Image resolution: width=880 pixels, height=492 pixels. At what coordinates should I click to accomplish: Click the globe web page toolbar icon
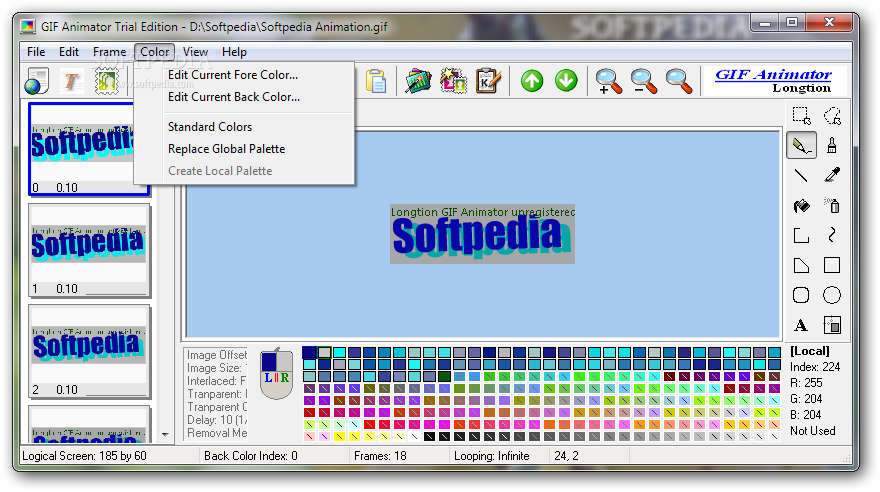(x=37, y=81)
